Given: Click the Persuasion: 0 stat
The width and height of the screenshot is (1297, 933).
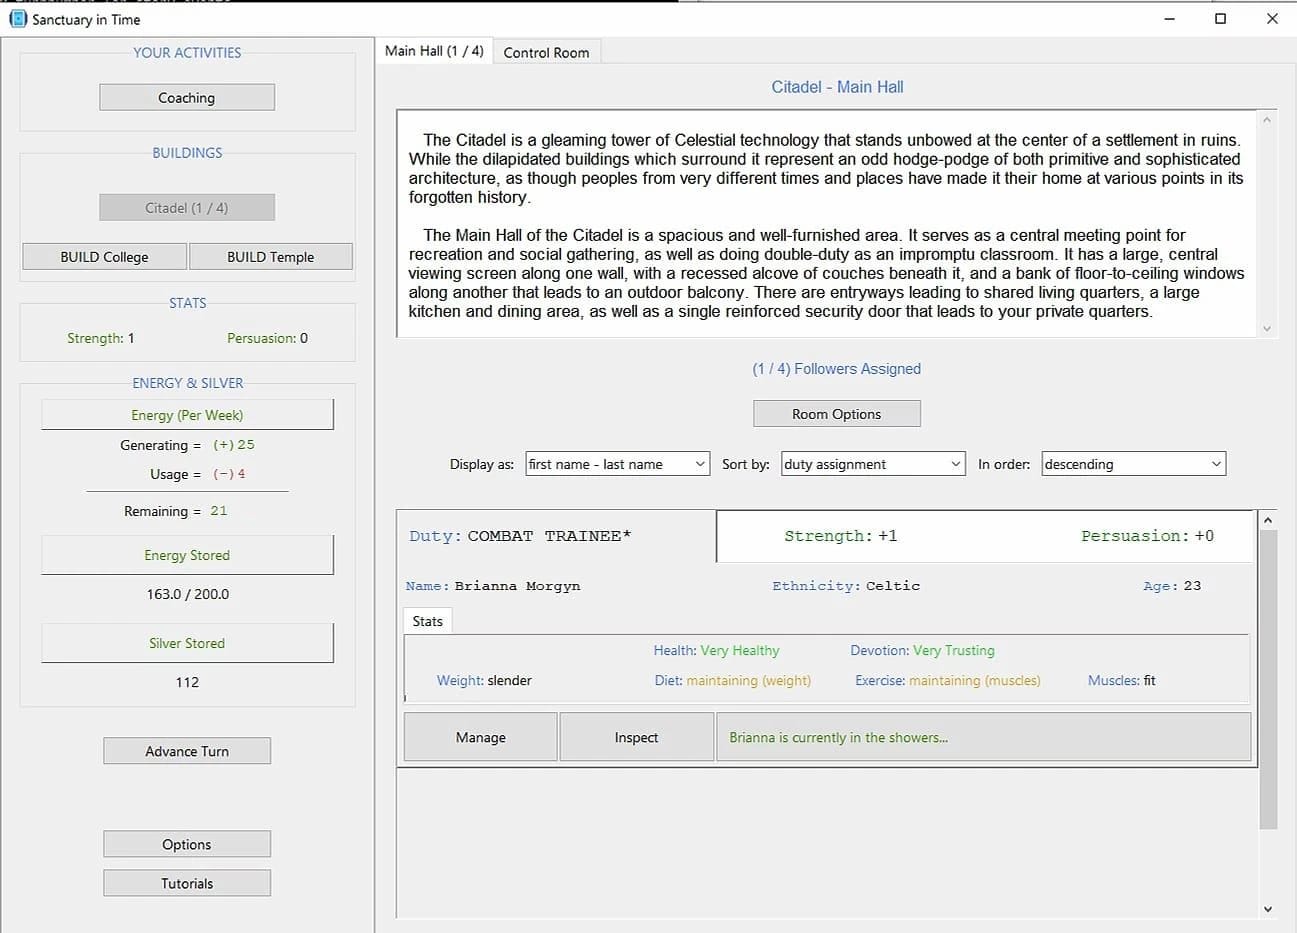Looking at the screenshot, I should (x=268, y=338).
